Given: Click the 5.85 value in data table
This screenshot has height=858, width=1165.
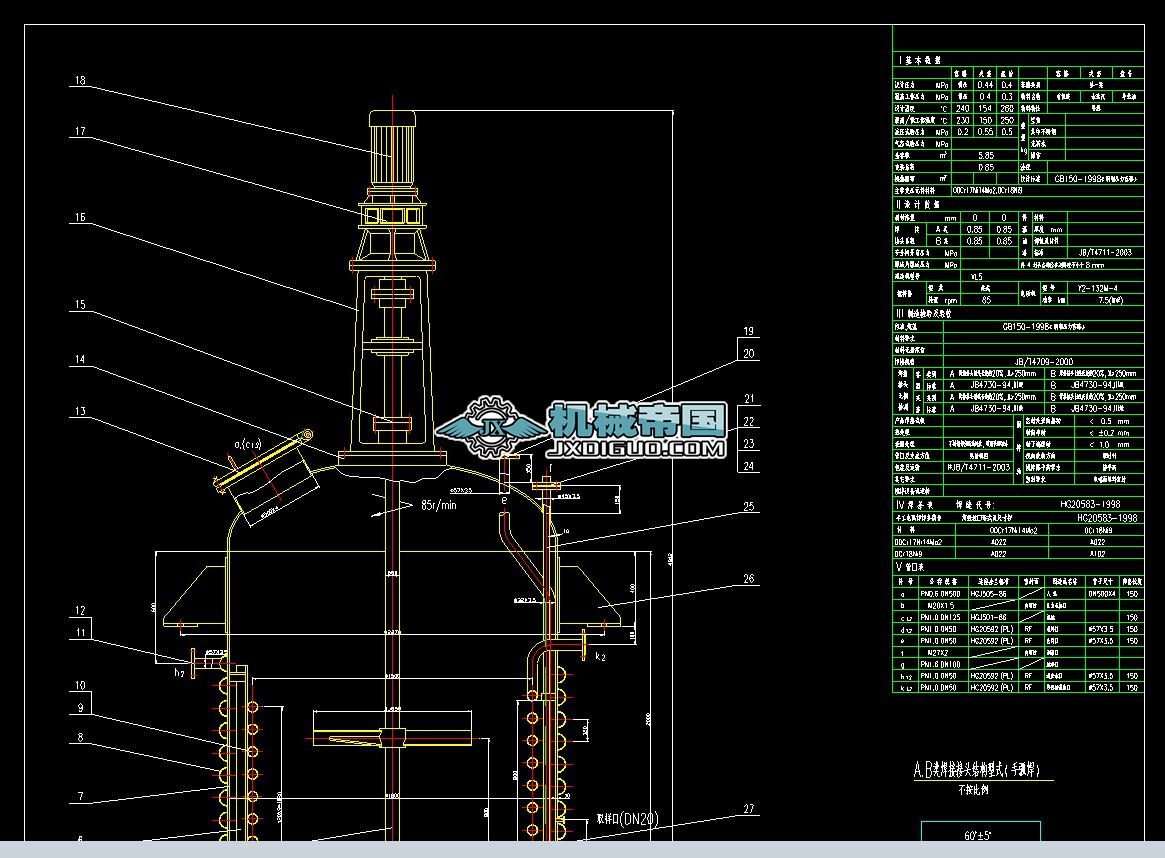Looking at the screenshot, I should click(985, 155).
